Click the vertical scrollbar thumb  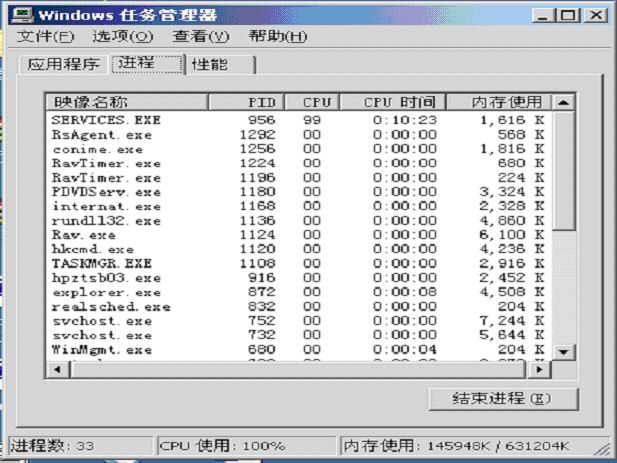click(563, 171)
